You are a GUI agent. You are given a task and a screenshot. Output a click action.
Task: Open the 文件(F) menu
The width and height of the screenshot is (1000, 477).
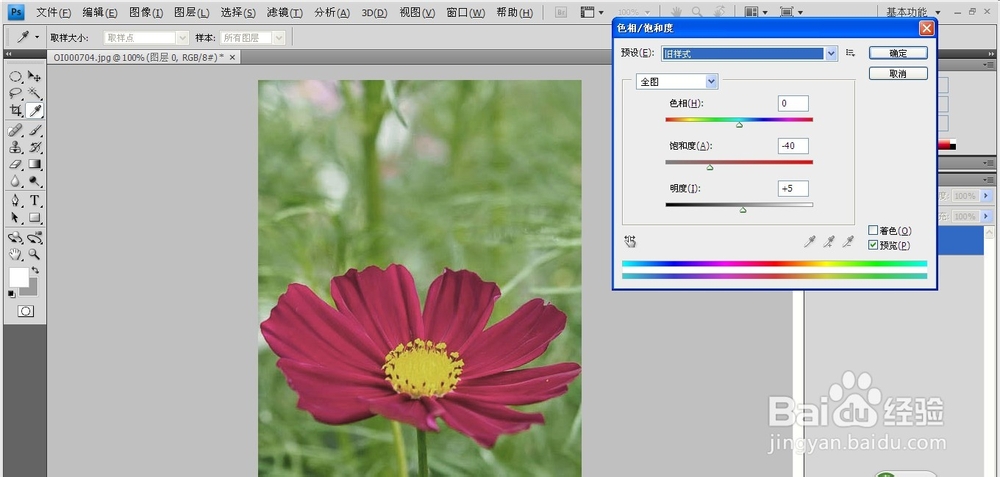[x=54, y=13]
